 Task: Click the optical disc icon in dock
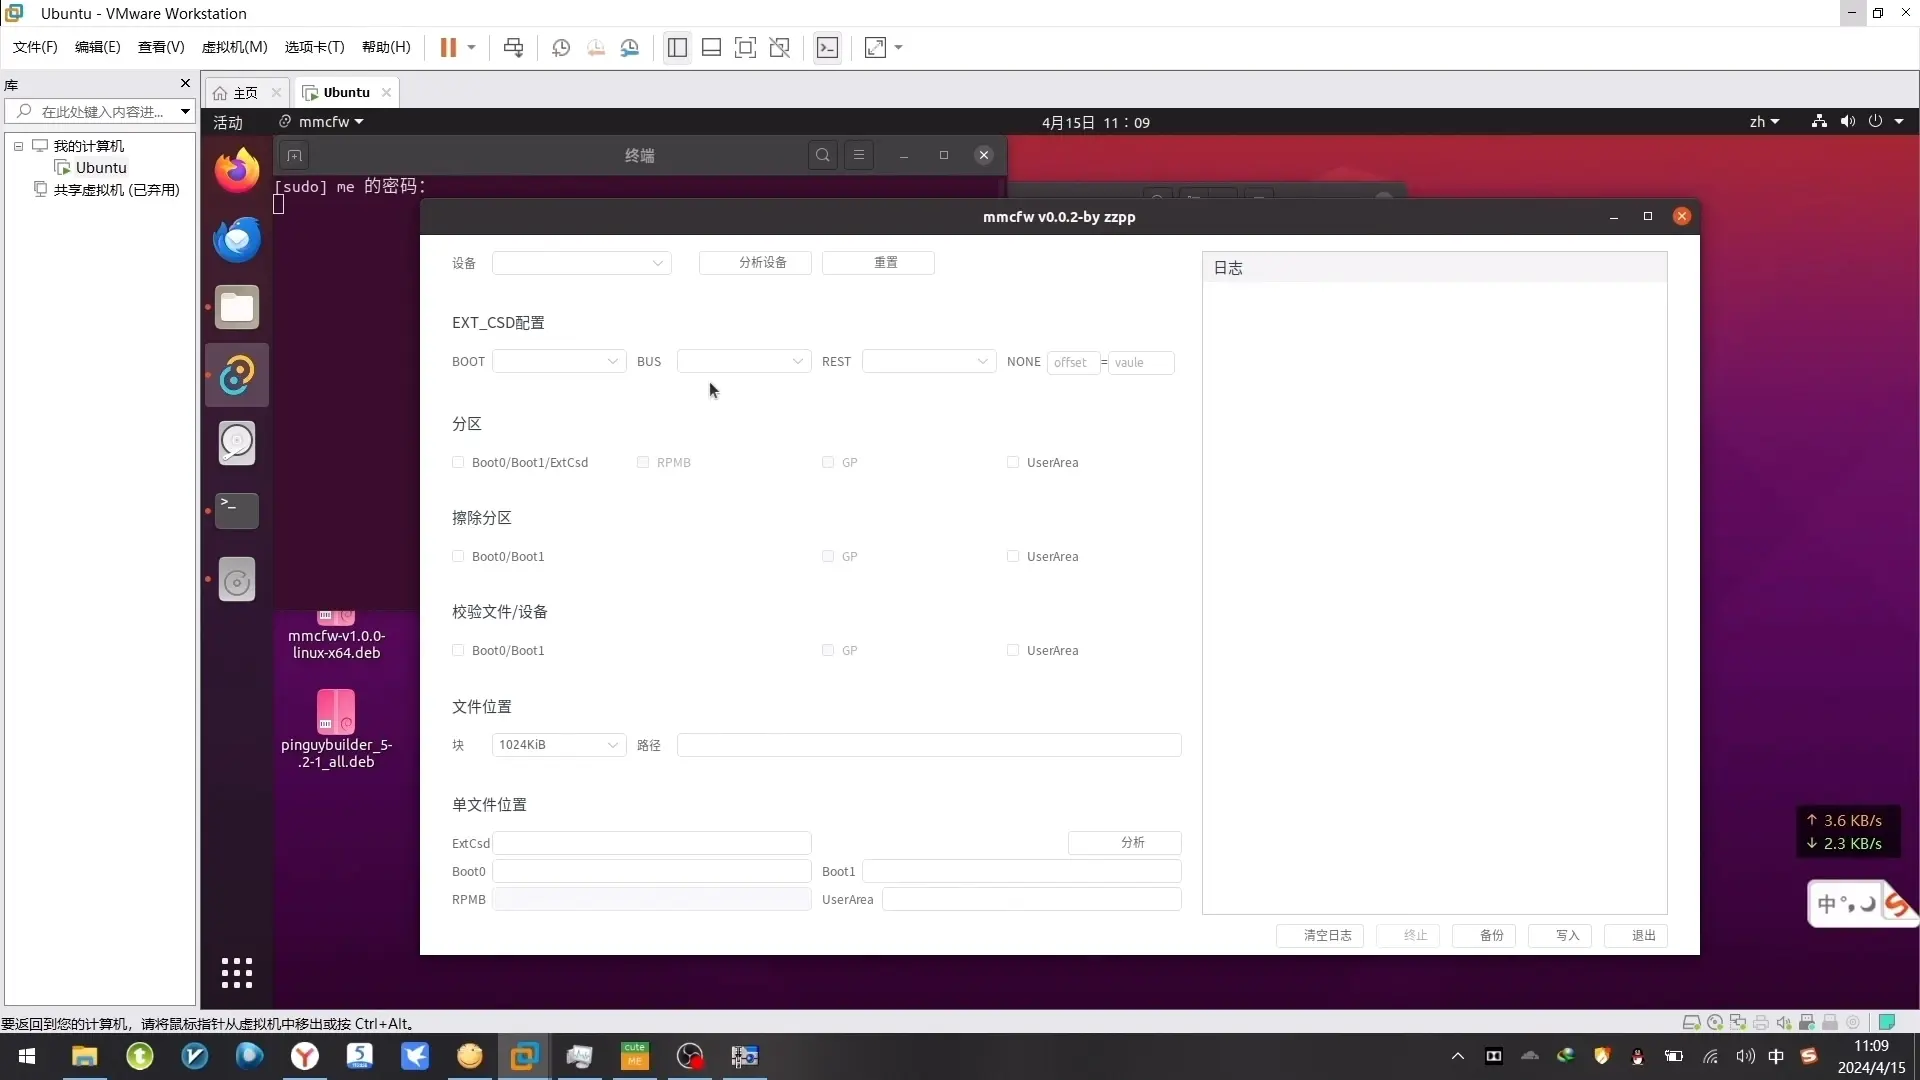(x=237, y=580)
